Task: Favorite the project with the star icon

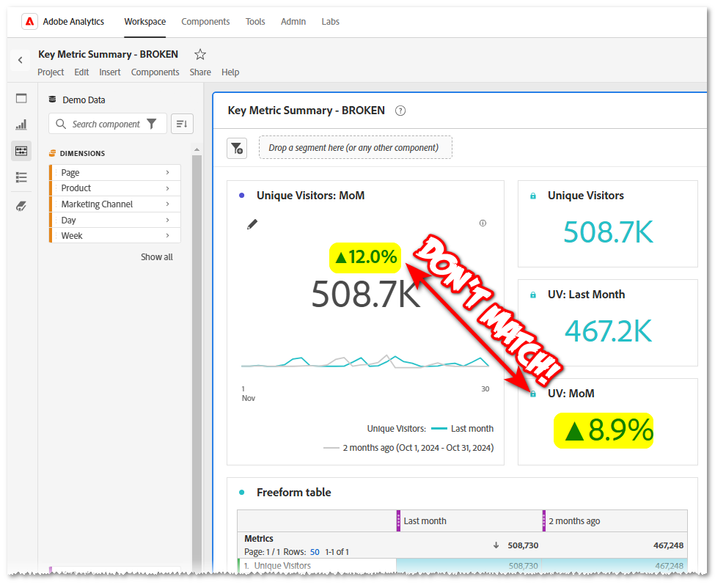Action: coord(200,55)
